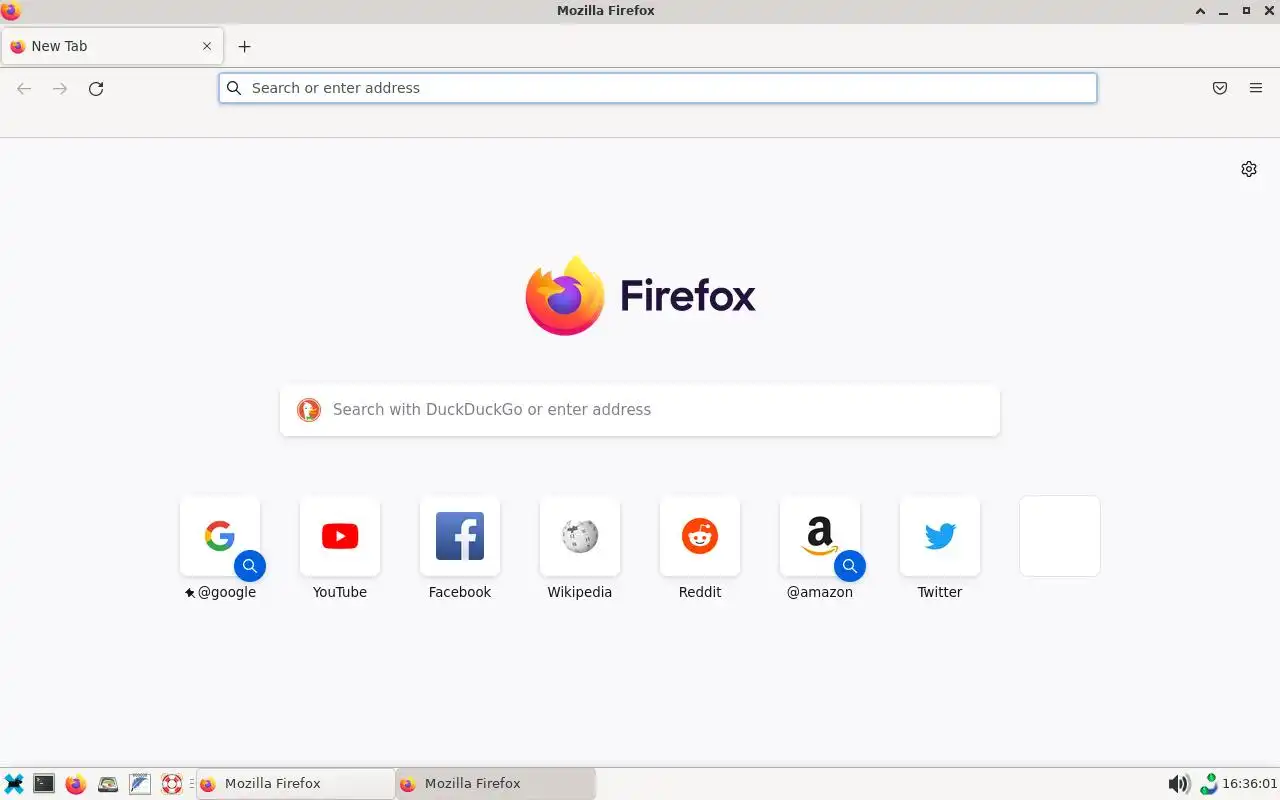This screenshot has width=1280, height=800.
Task: Open the taskbar start menu X icon
Action: [x=14, y=784]
